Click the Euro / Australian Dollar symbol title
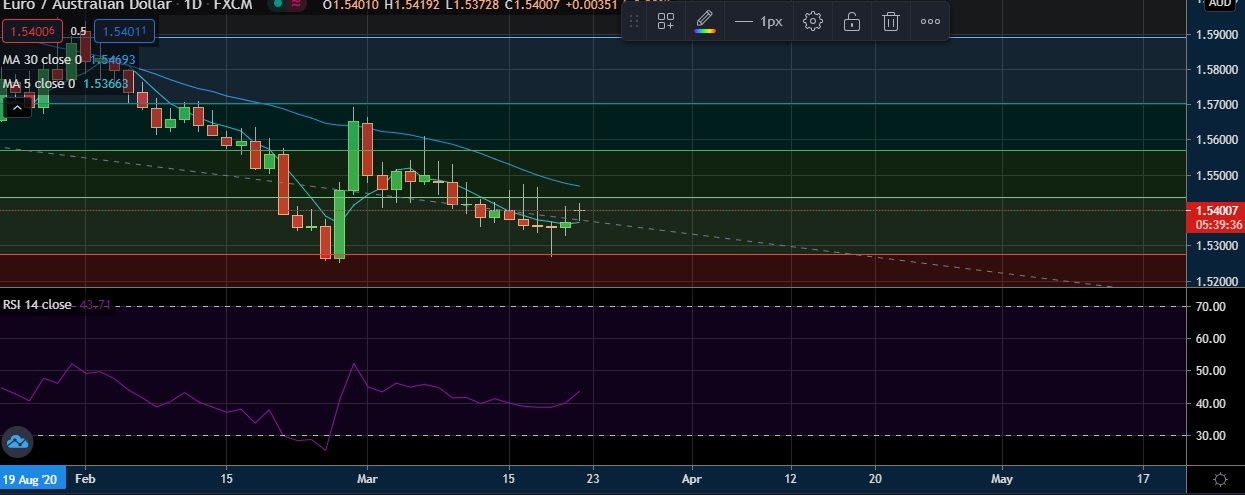 coord(84,6)
